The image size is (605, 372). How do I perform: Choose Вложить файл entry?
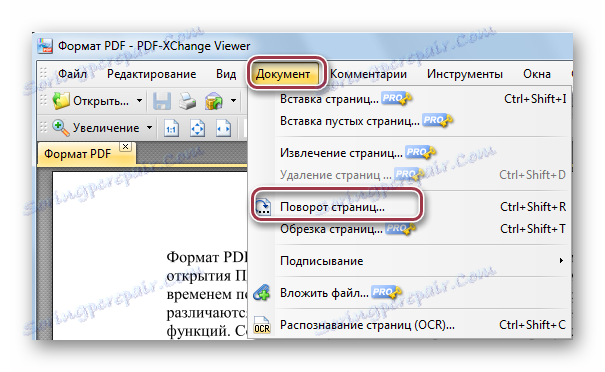[410, 293]
